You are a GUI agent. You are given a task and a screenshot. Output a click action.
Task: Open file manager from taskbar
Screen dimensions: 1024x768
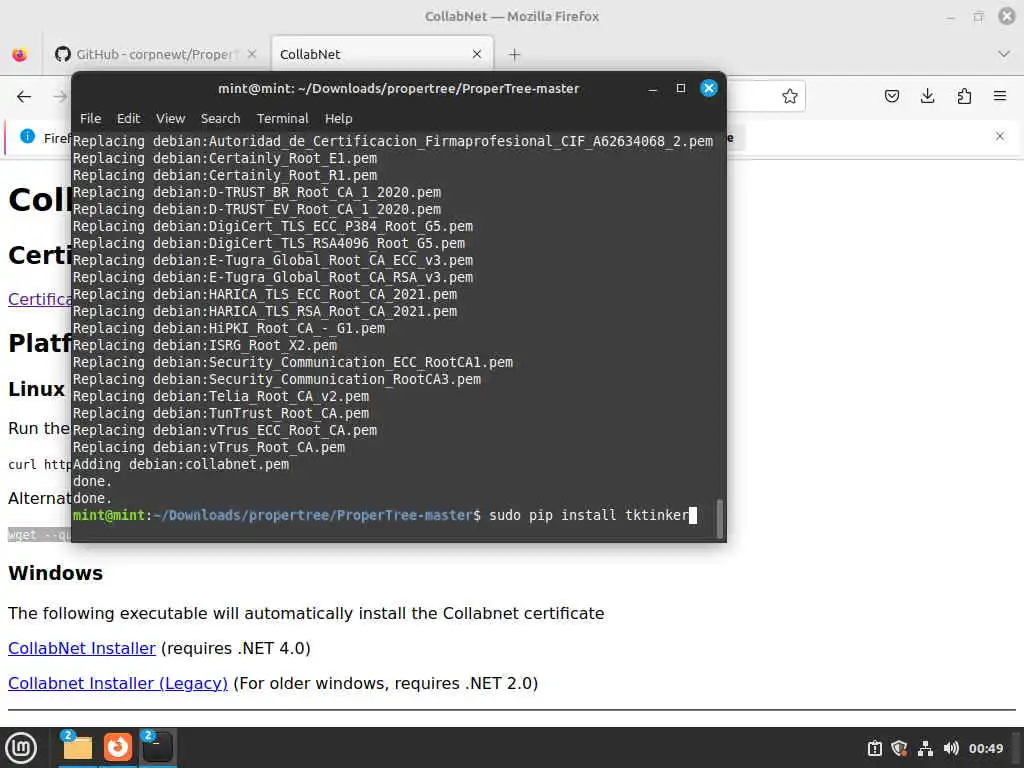77,748
